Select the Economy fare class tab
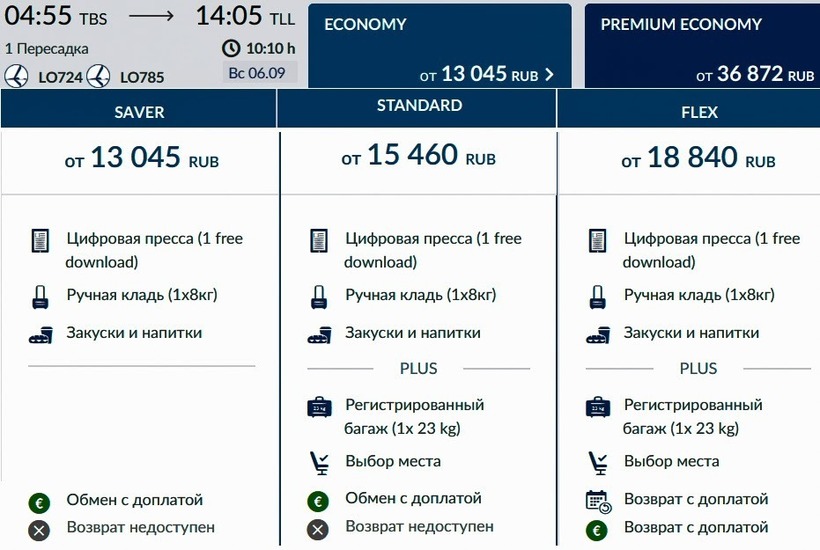Screen dimensions: 820x550 click(x=440, y=46)
